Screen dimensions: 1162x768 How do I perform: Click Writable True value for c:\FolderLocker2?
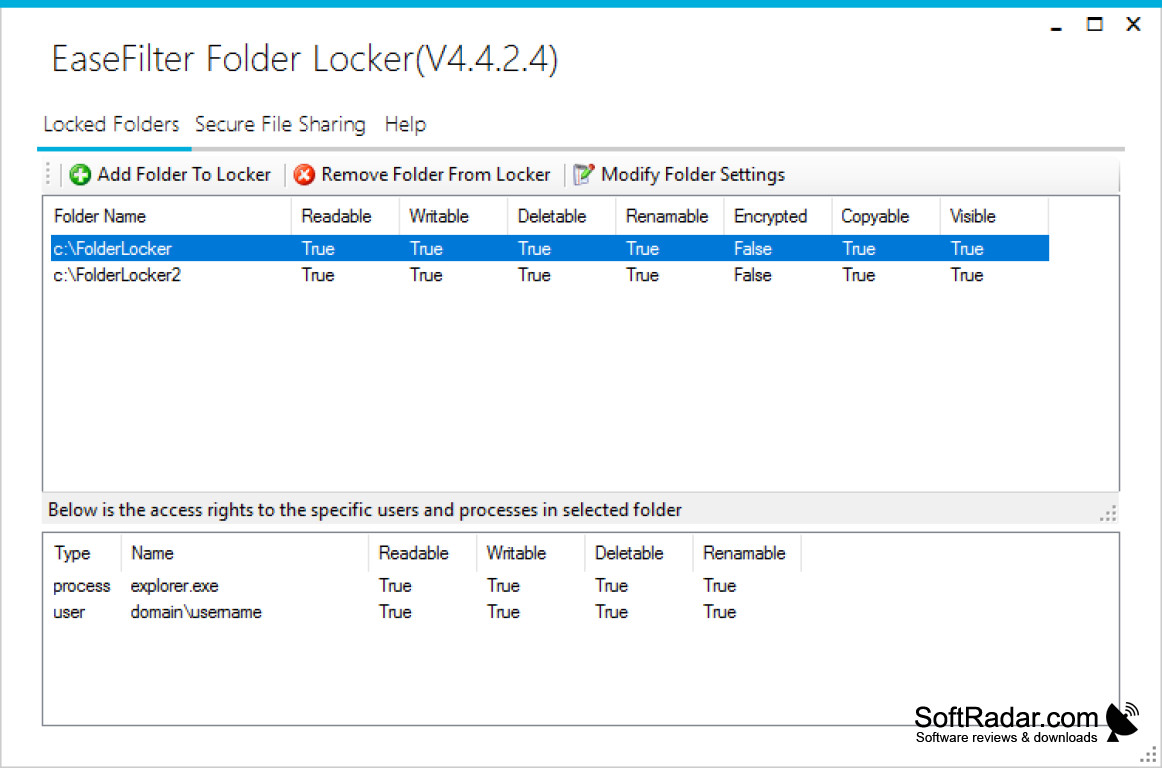pos(426,275)
